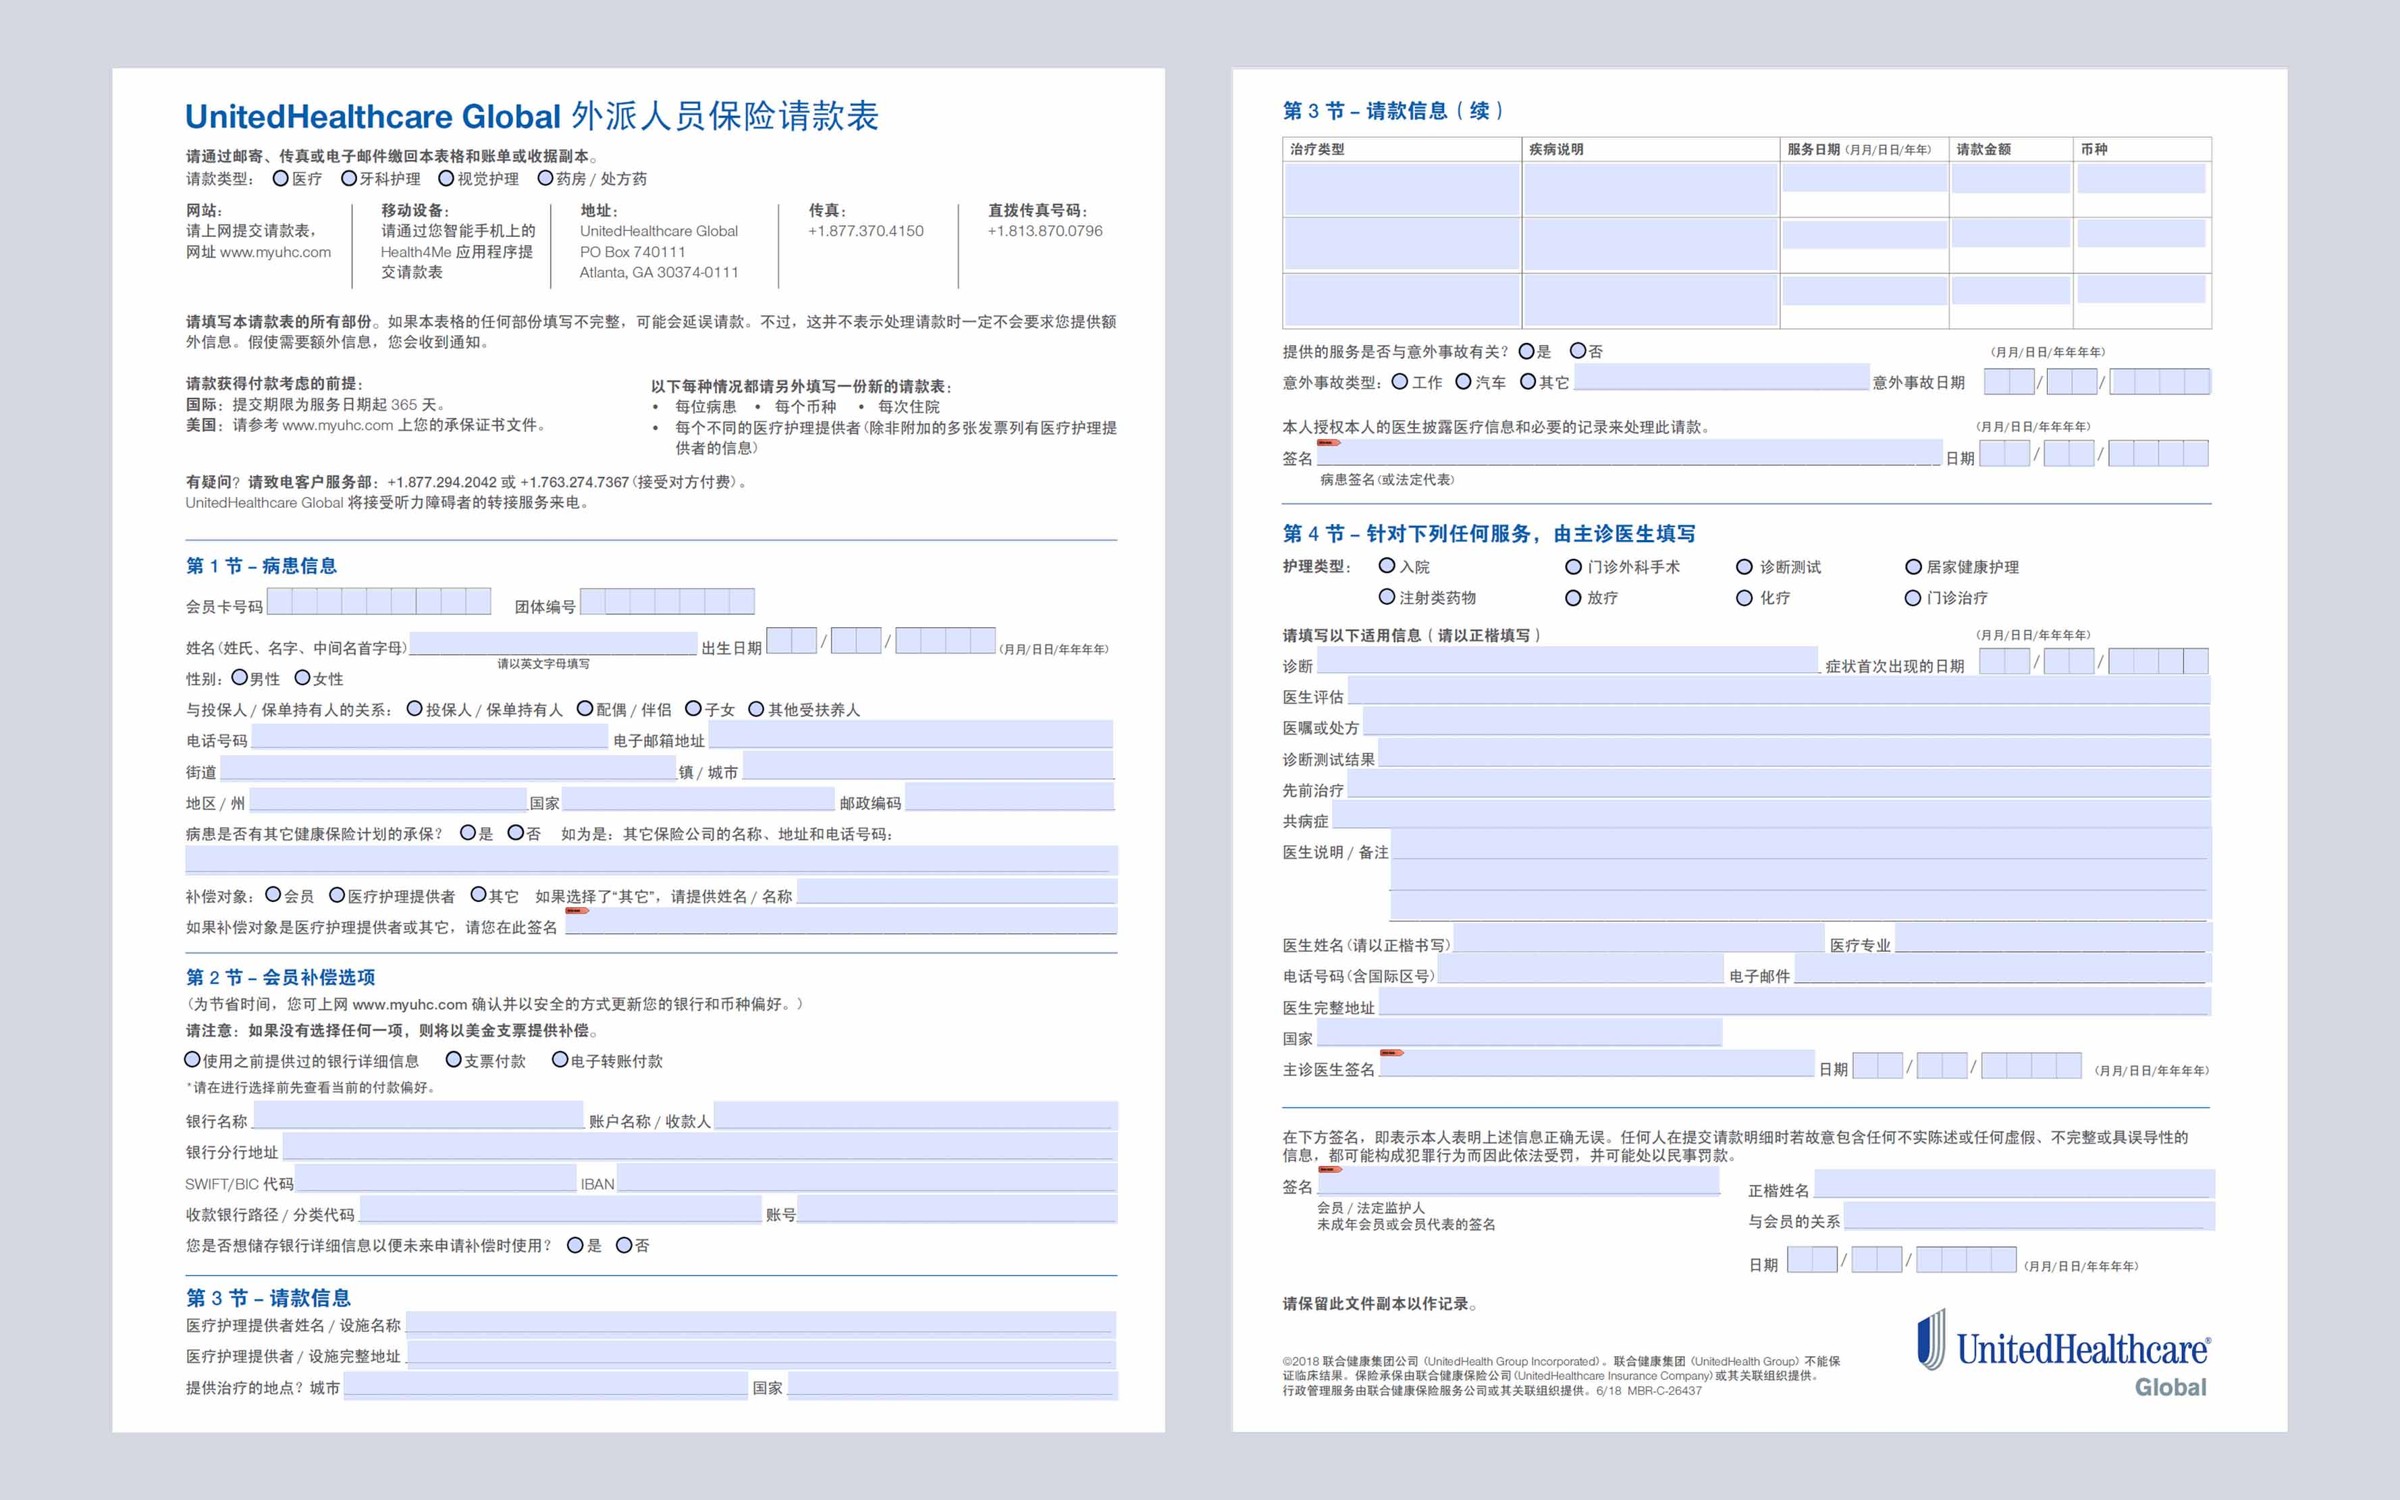Image resolution: width=2400 pixels, height=1500 pixels.
Task: Click the 诊断 field in section 4
Action: 1567,660
